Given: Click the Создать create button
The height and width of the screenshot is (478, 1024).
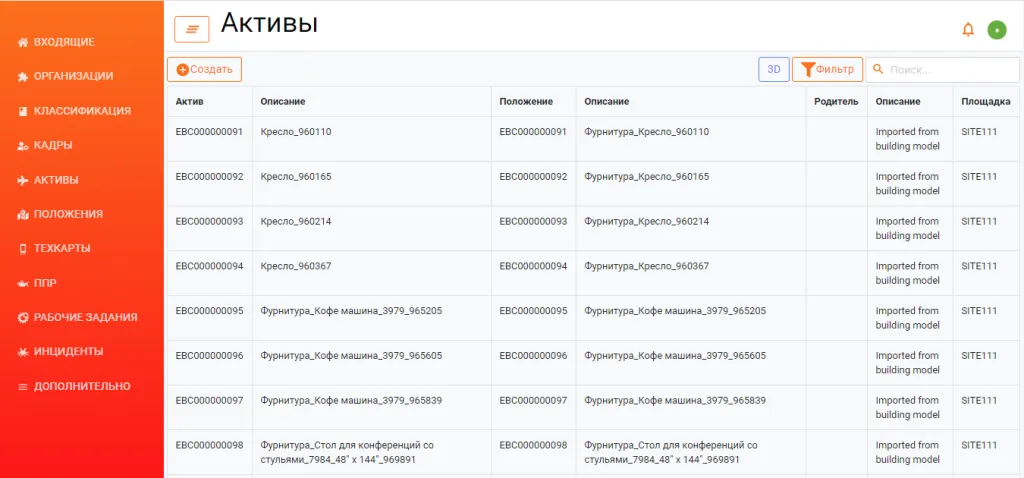Looking at the screenshot, I should point(205,69).
